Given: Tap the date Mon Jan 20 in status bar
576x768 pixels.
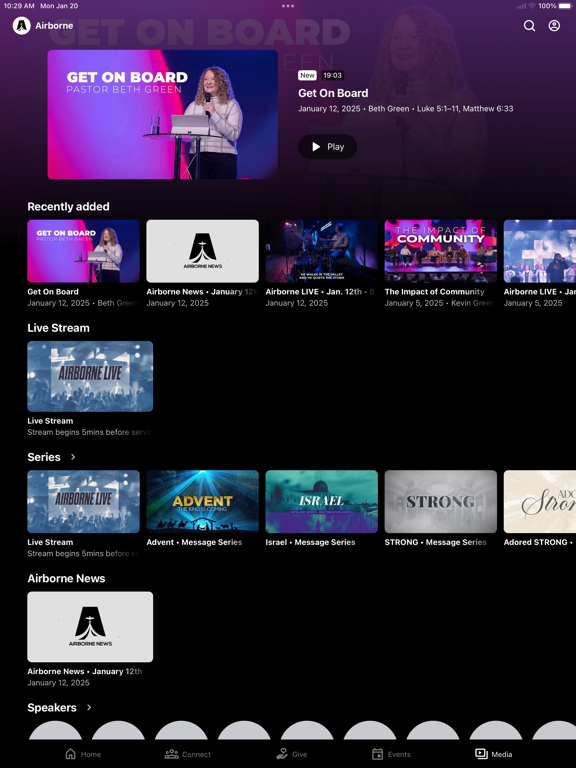Looking at the screenshot, I should (59, 6).
